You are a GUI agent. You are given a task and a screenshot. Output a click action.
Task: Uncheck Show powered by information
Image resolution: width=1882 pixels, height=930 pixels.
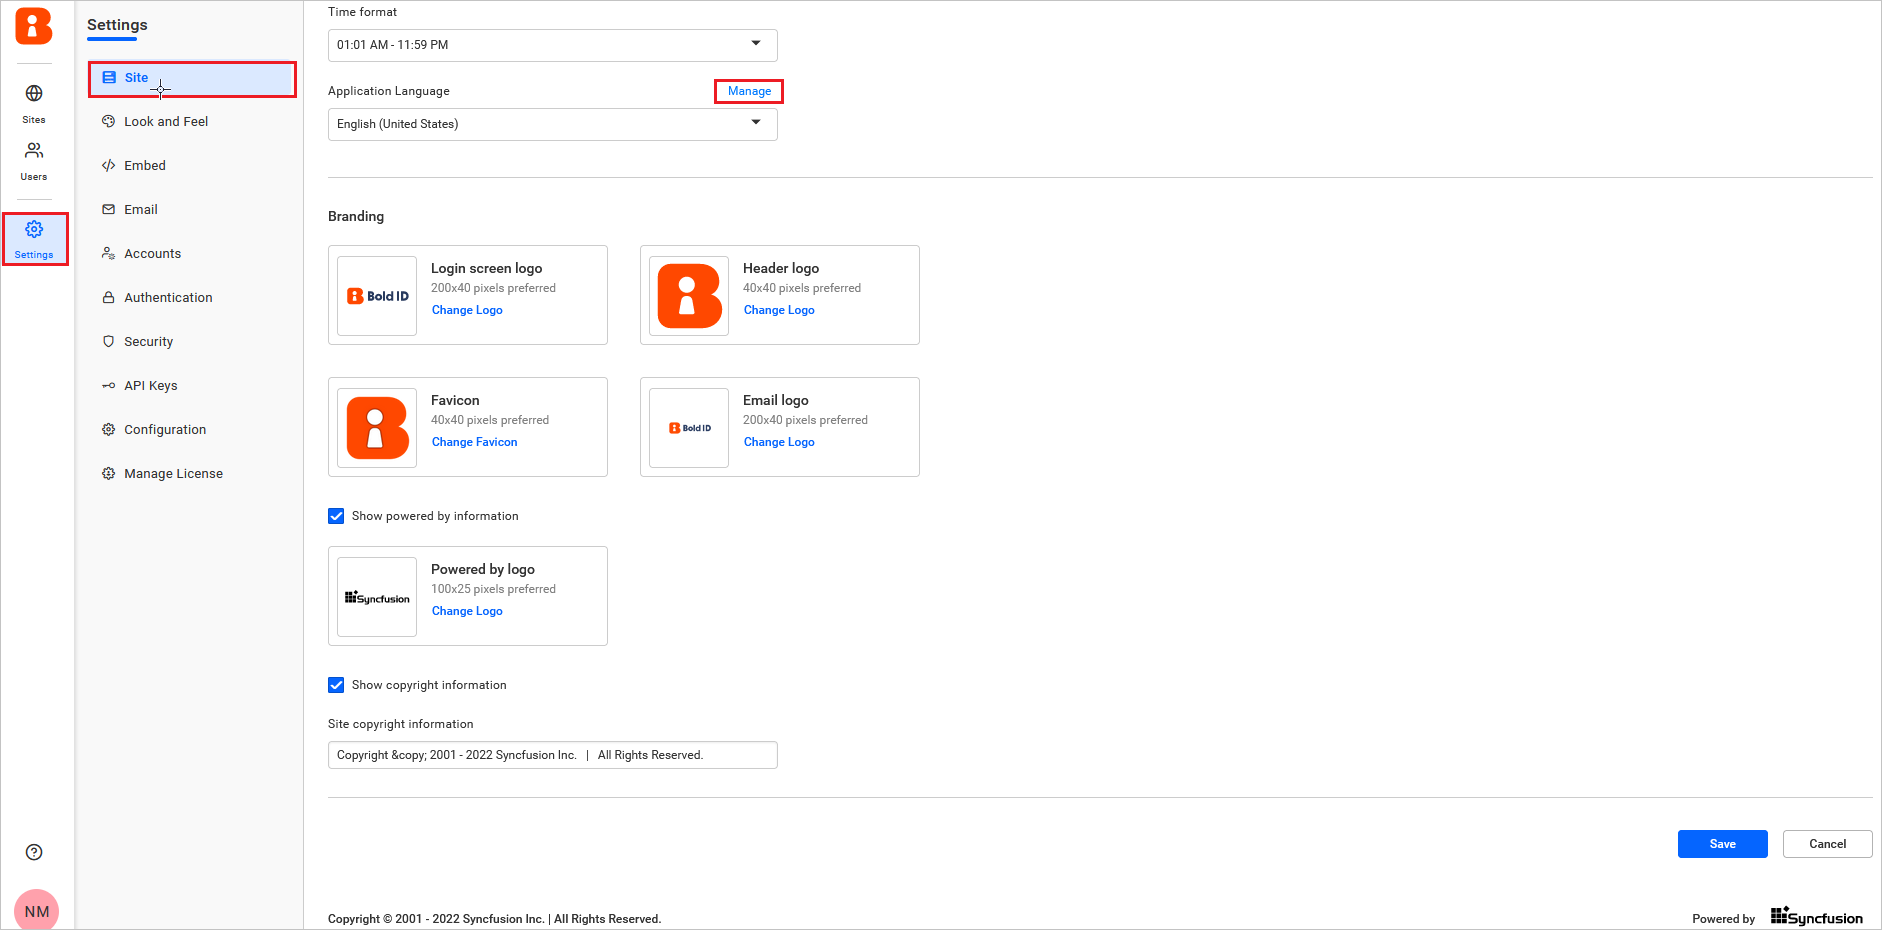[337, 516]
